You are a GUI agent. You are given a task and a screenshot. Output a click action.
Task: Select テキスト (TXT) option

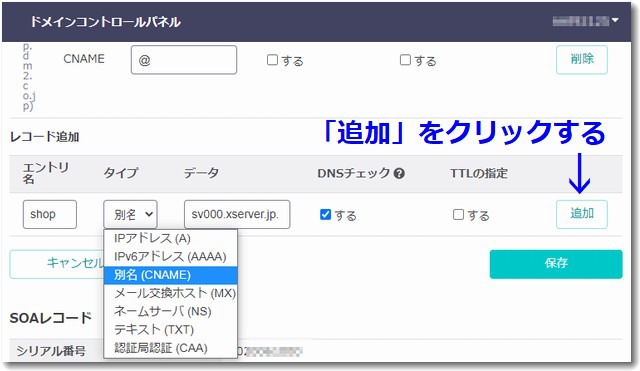click(171, 329)
